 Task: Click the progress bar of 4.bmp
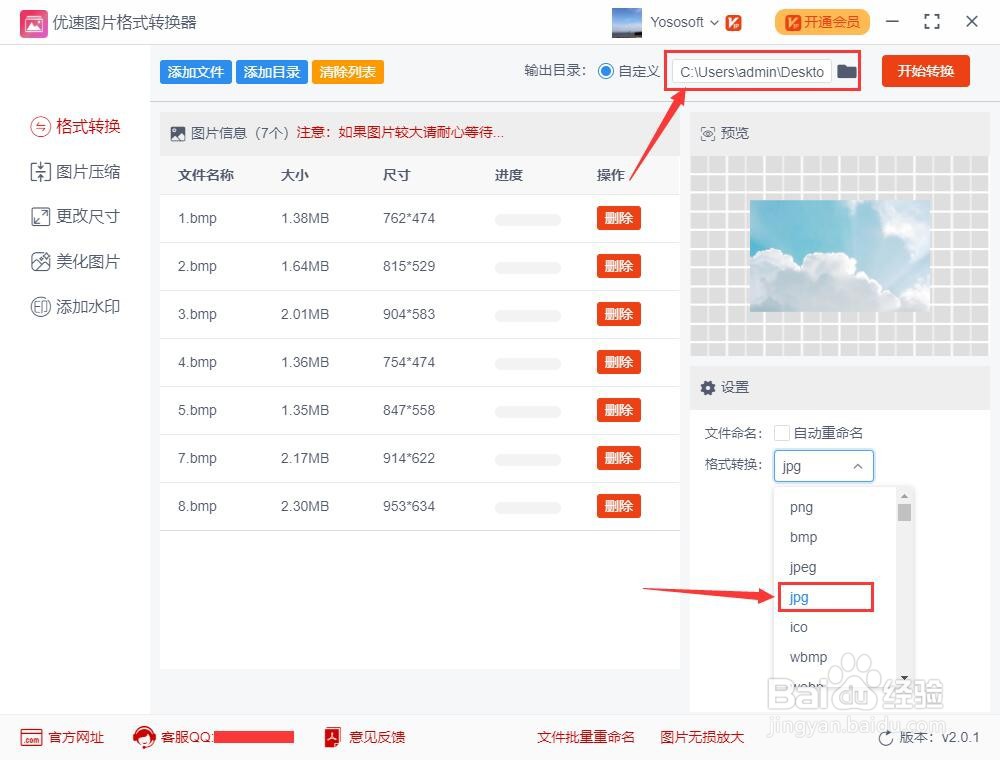click(527, 364)
